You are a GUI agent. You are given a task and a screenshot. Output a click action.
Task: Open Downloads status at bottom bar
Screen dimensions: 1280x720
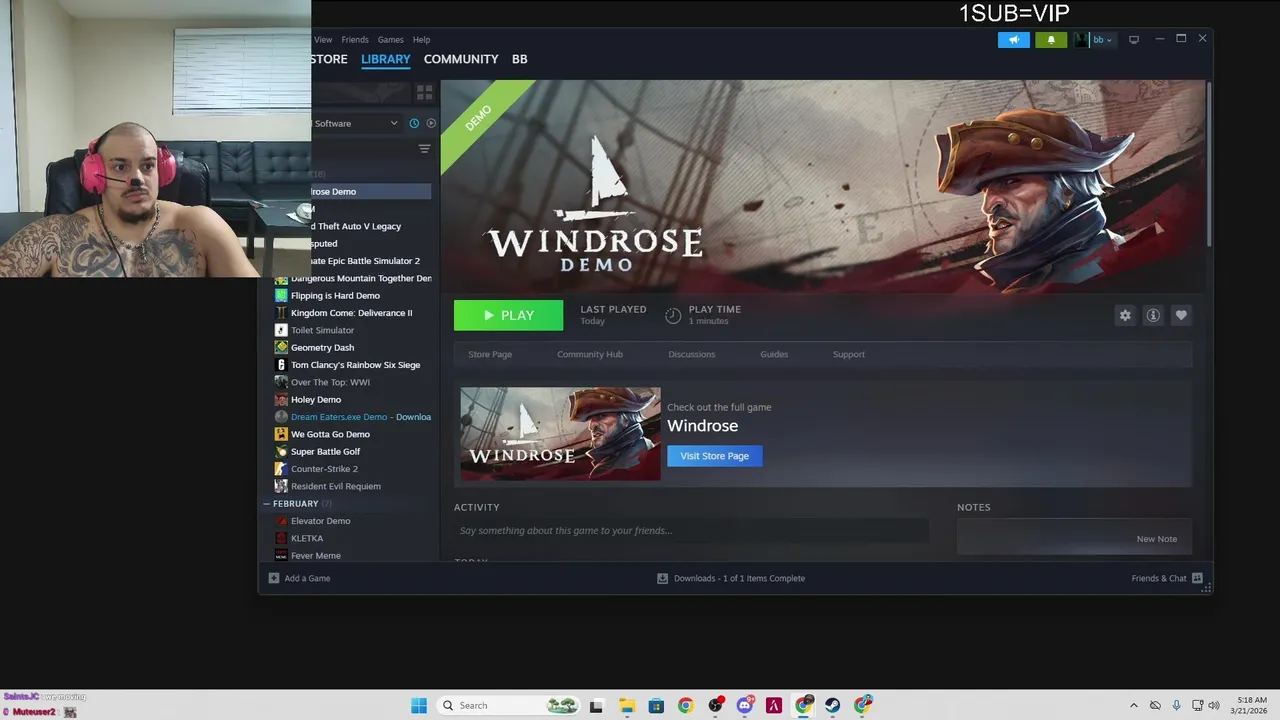731,578
